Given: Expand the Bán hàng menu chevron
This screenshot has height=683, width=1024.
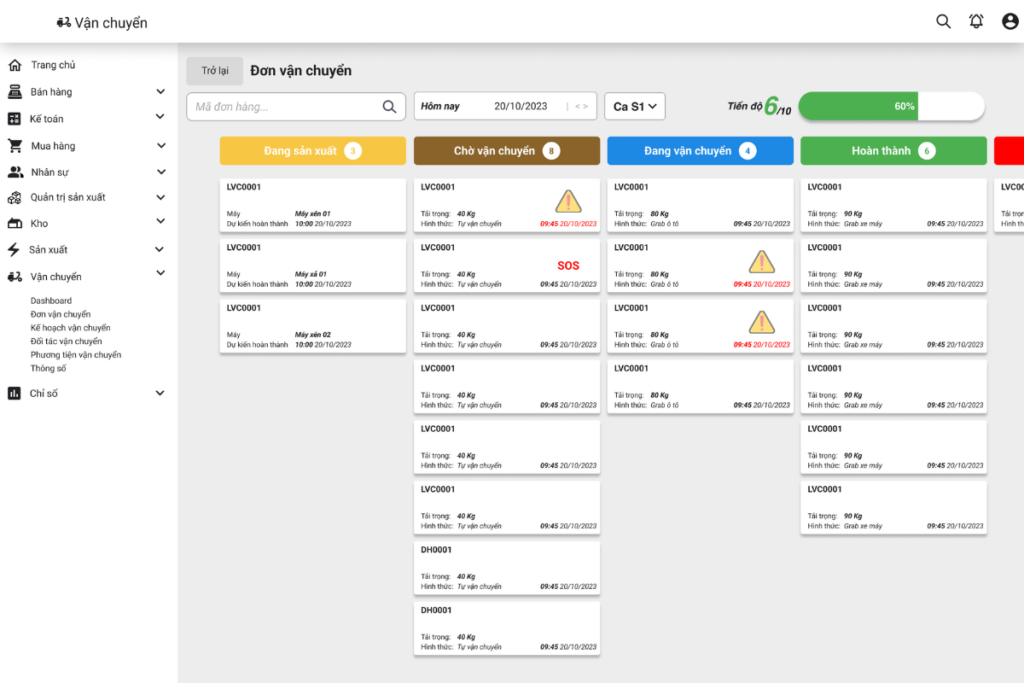Looking at the screenshot, I should click(160, 92).
